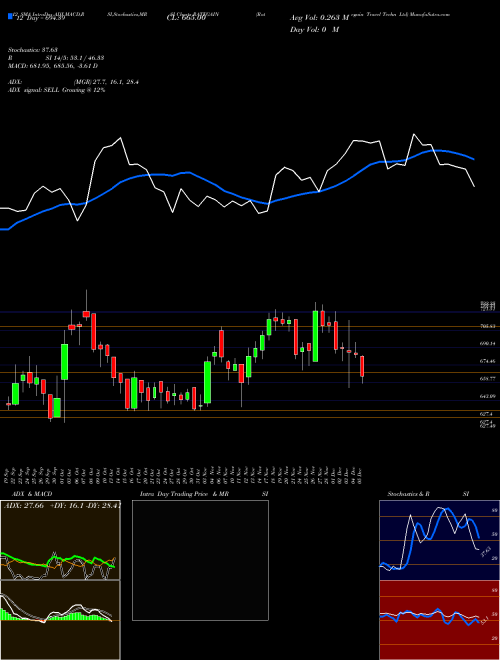
Task: Click the MACD histogram mini chart
Action: [x=60, y=620]
